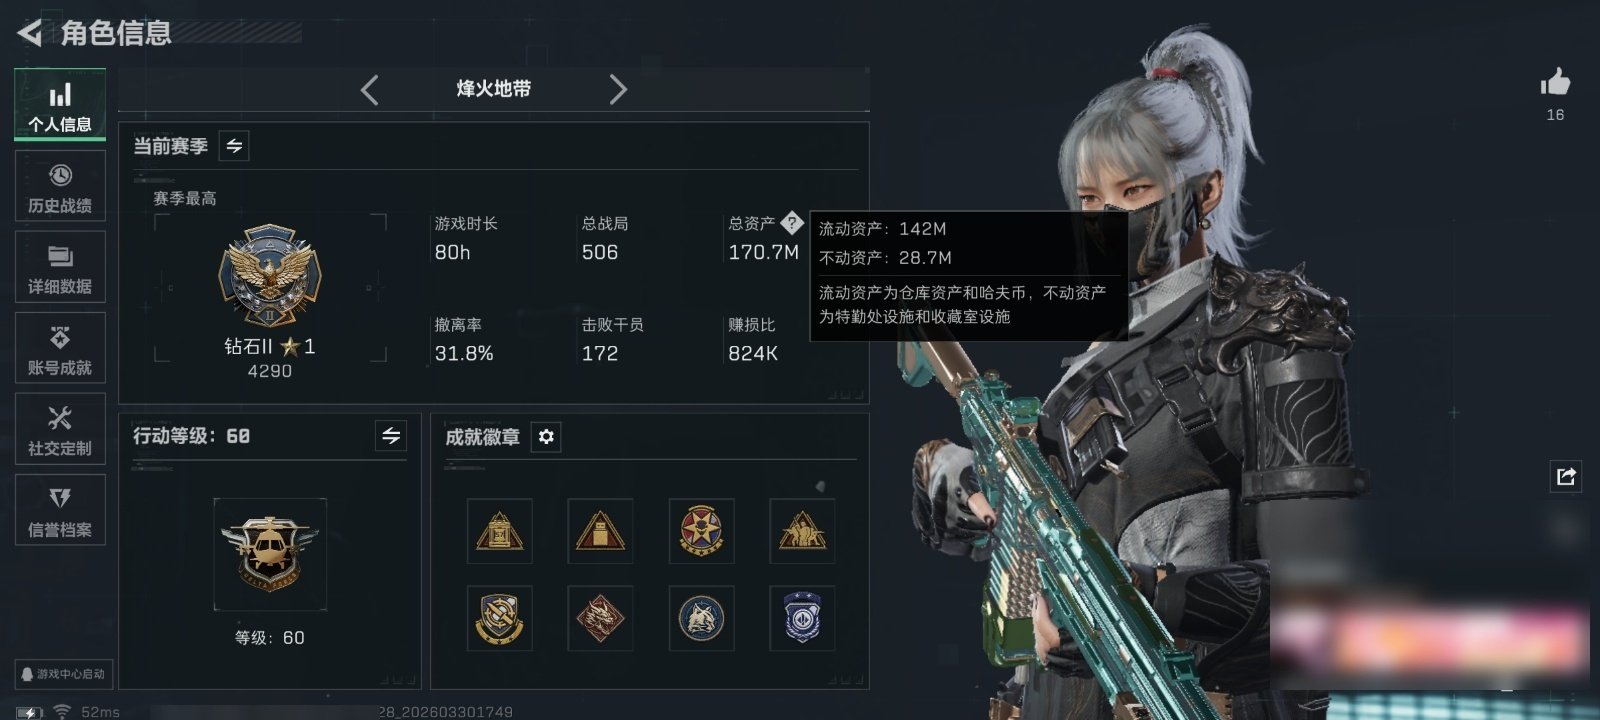
Task: Go back using the arrow beside 角色信息
Action: [30, 33]
